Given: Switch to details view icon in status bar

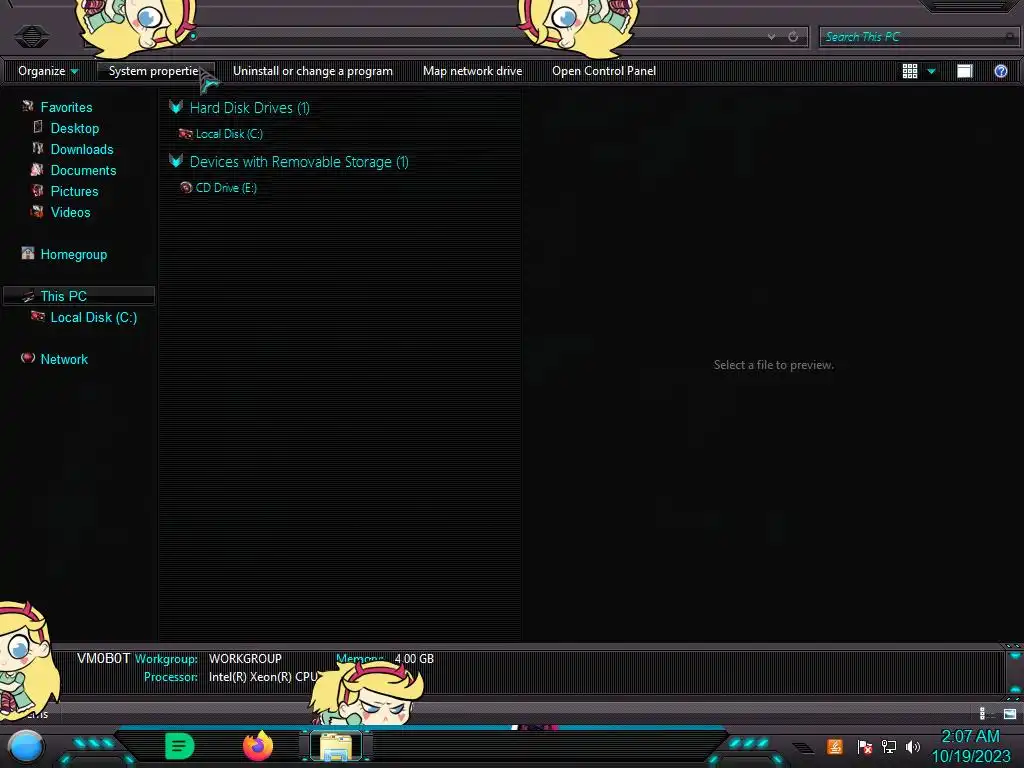Looking at the screenshot, I should 985,714.
